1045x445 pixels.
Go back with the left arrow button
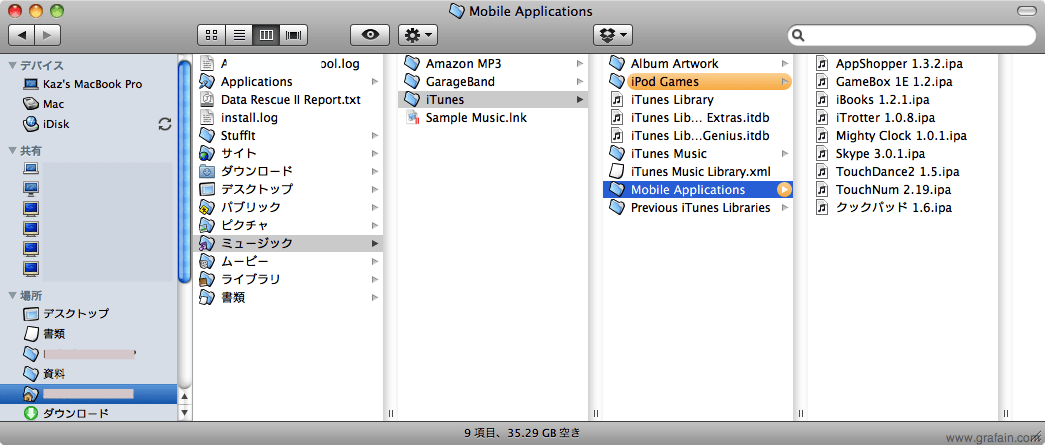pos(21,35)
